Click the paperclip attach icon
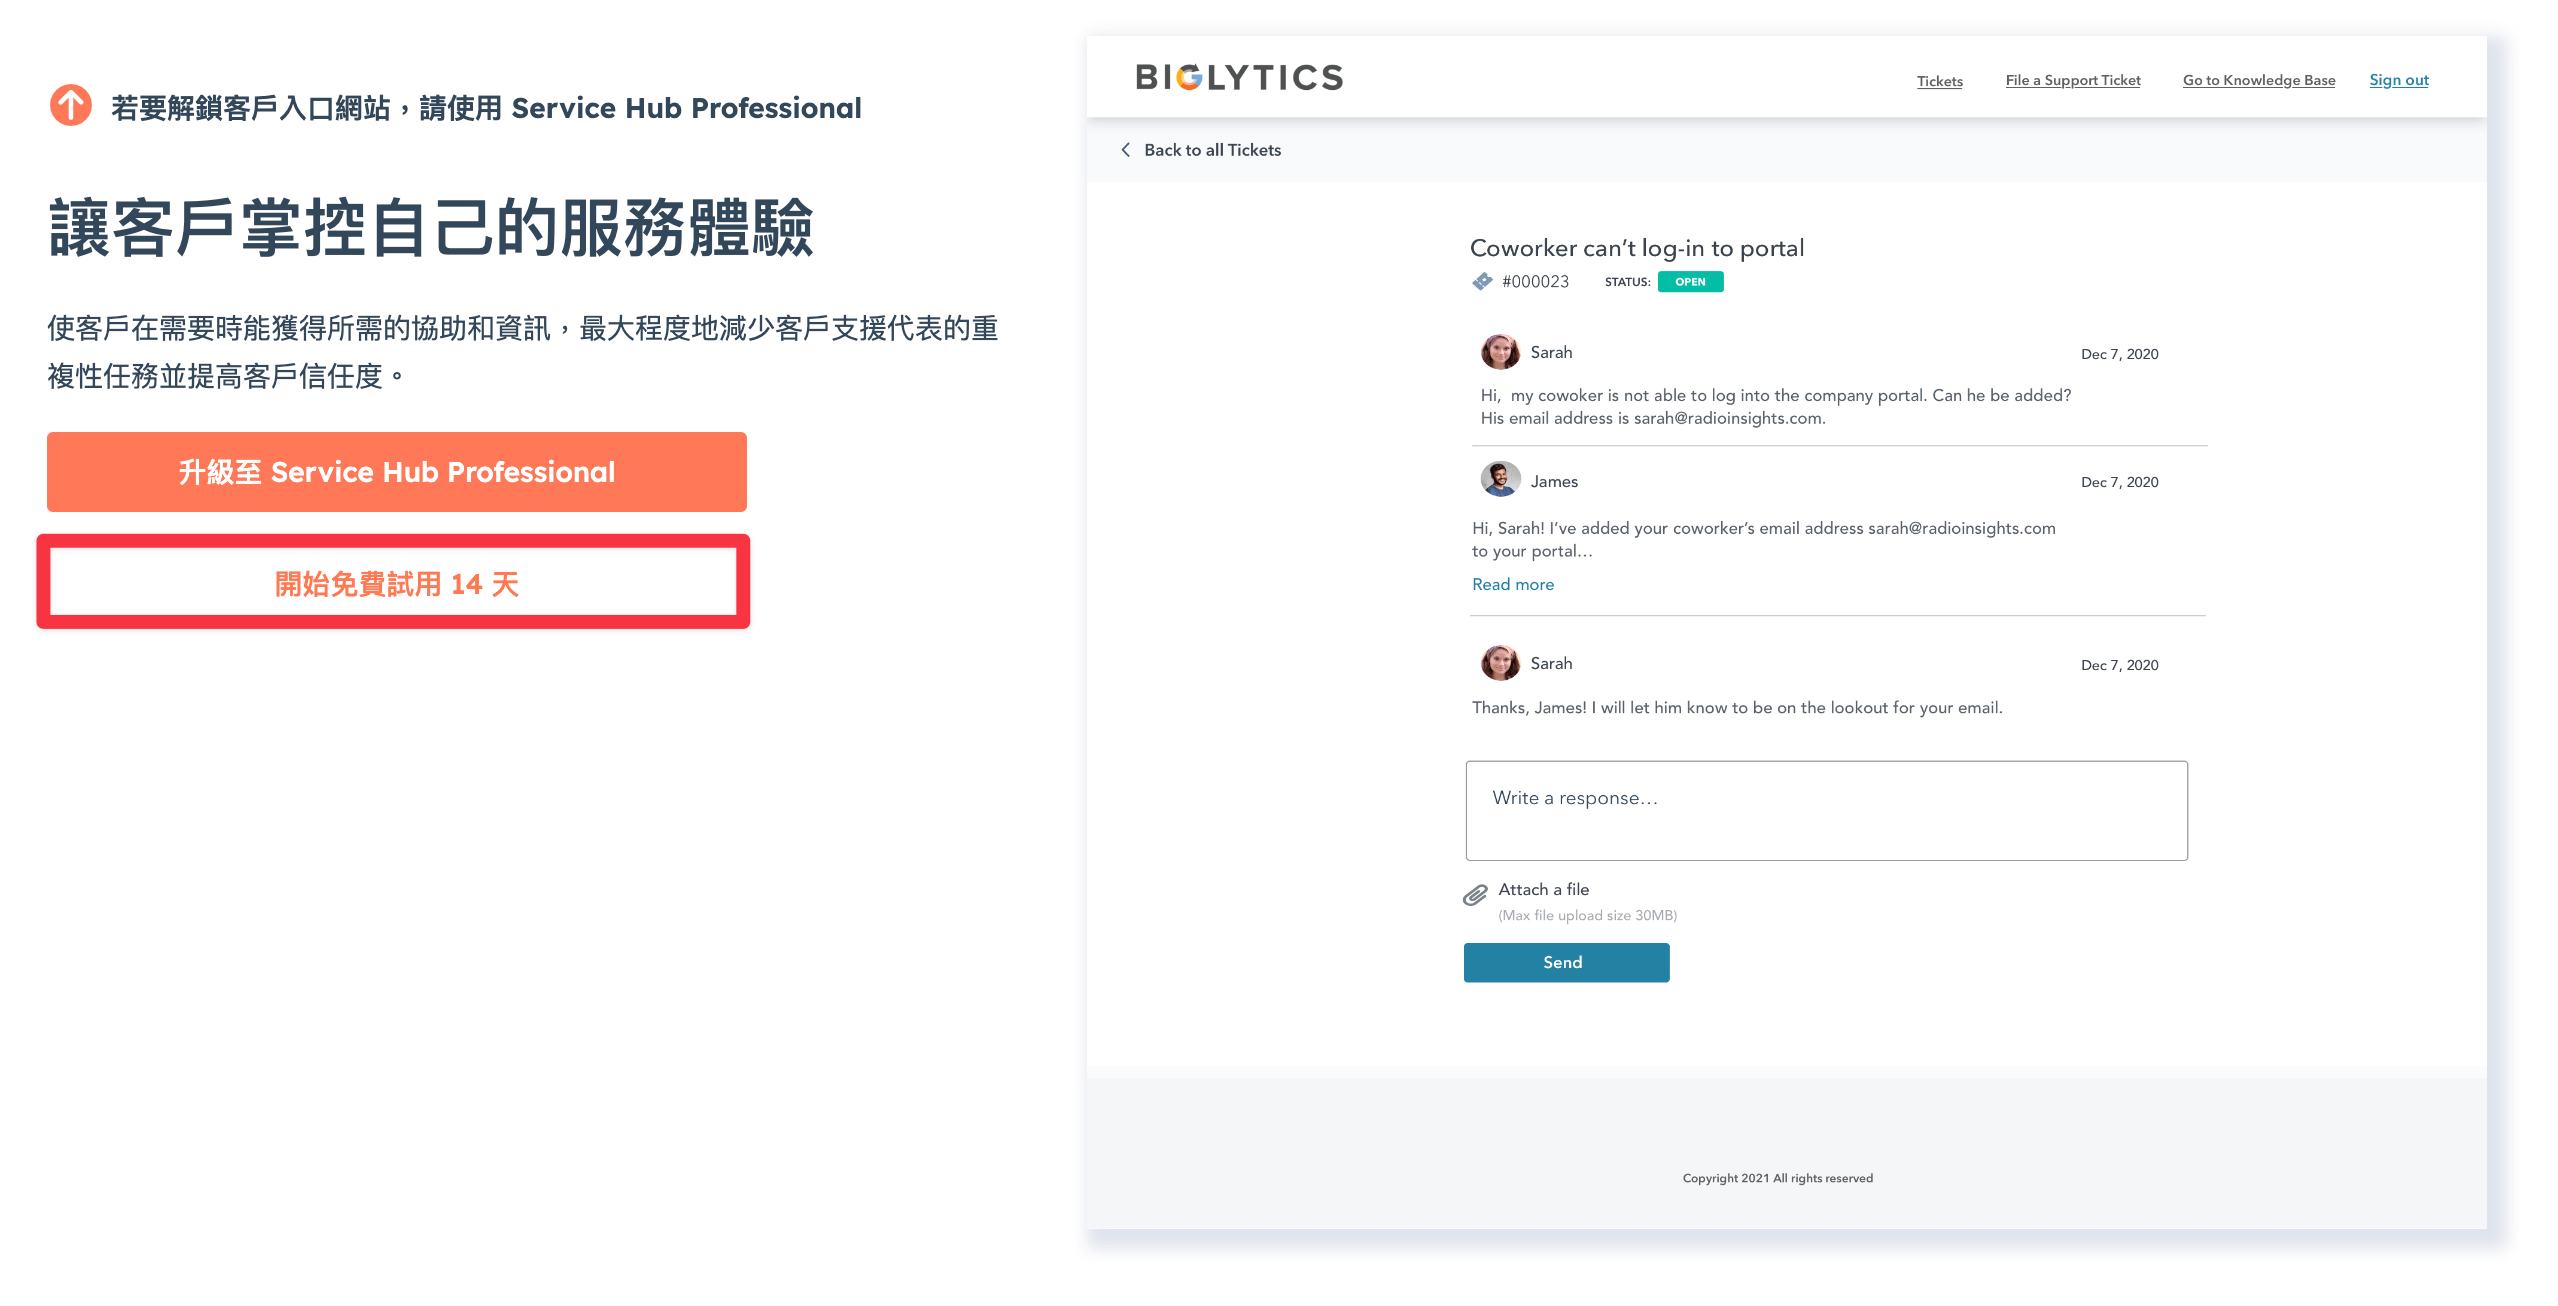This screenshot has width=2558, height=1306. point(1475,895)
